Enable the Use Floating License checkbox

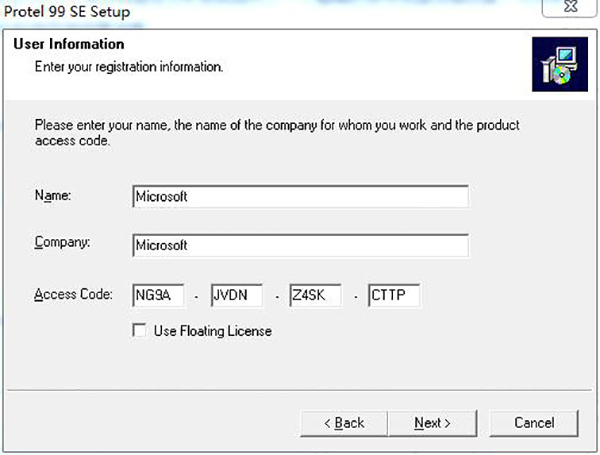(139, 331)
